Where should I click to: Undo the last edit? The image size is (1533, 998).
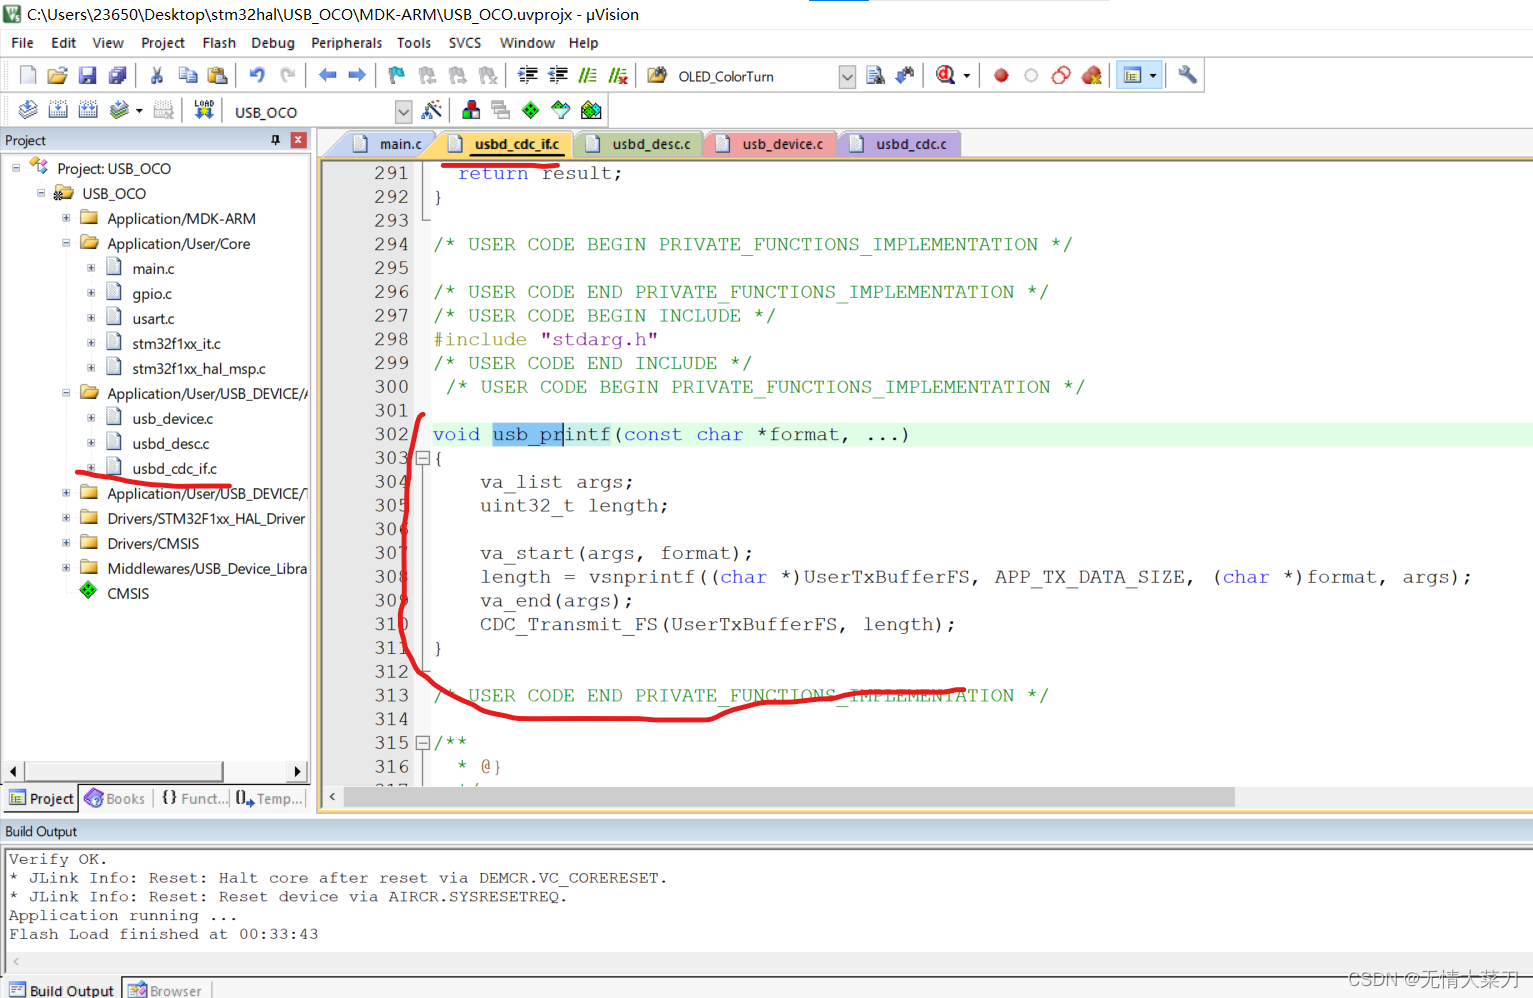[x=257, y=75]
